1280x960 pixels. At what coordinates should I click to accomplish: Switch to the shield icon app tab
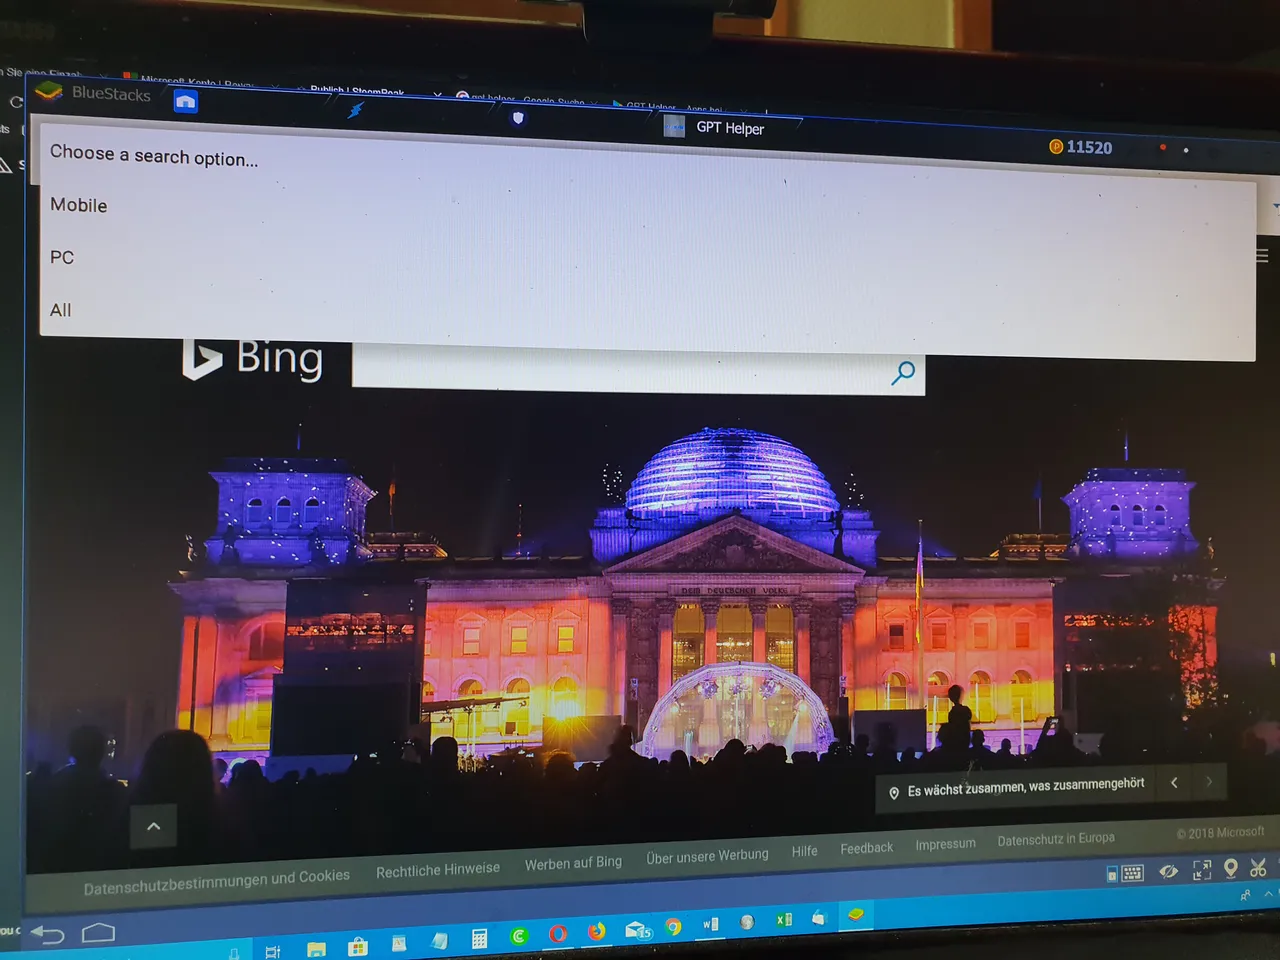tap(518, 118)
